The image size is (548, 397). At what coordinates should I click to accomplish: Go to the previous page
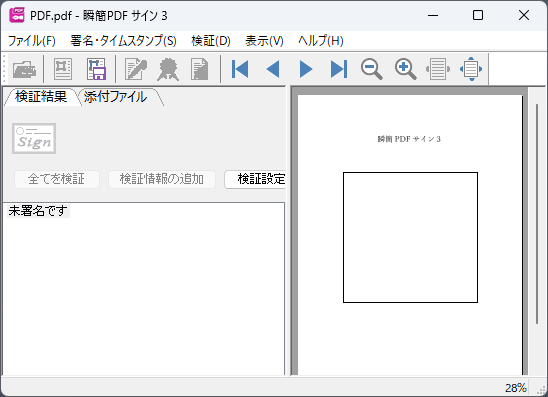tap(273, 69)
